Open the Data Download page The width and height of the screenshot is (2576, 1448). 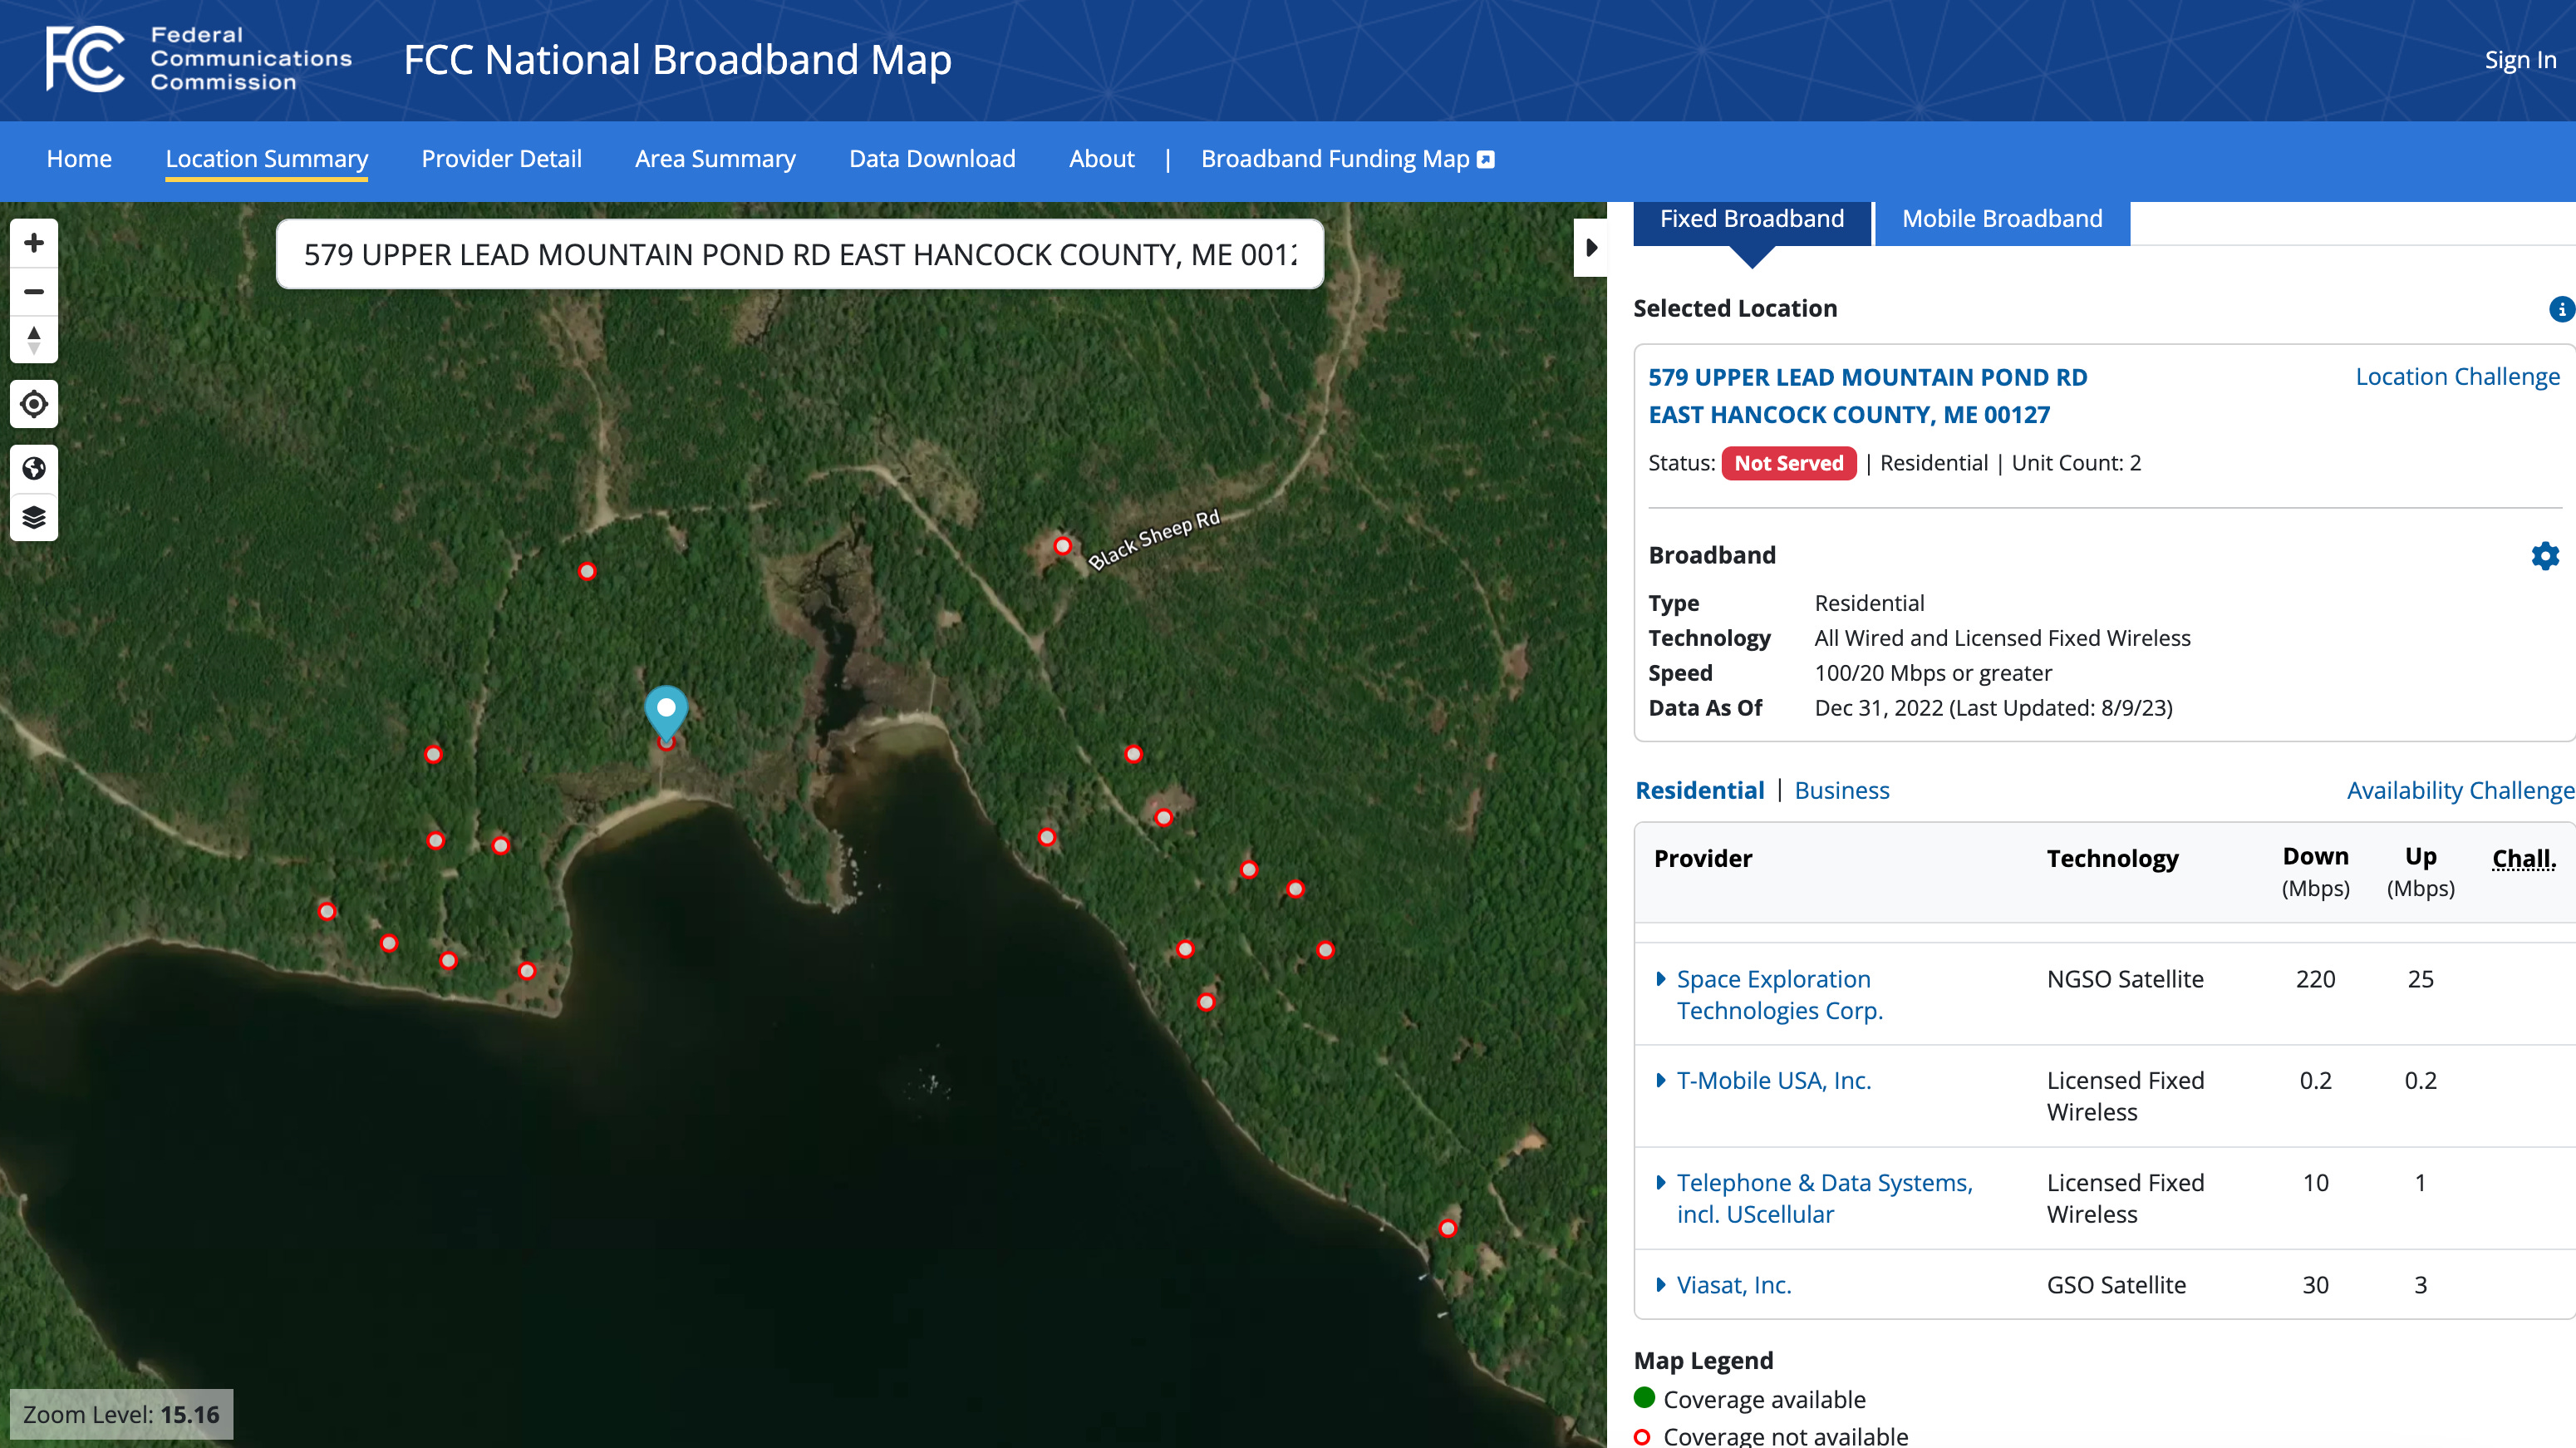click(932, 159)
